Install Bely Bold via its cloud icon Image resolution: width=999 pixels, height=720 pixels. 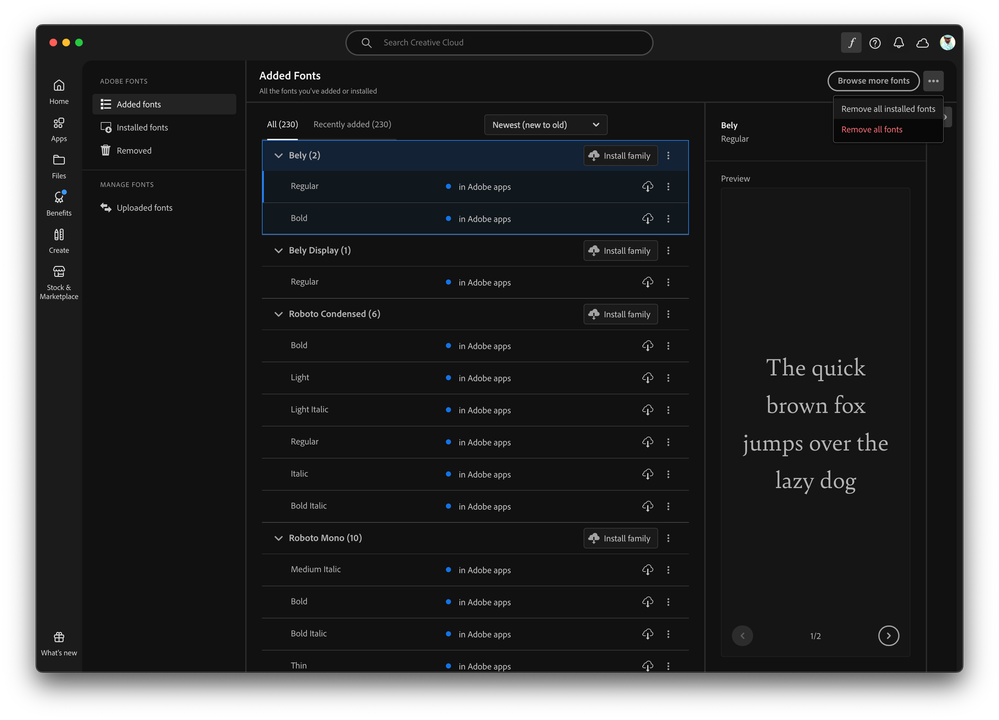(647, 219)
